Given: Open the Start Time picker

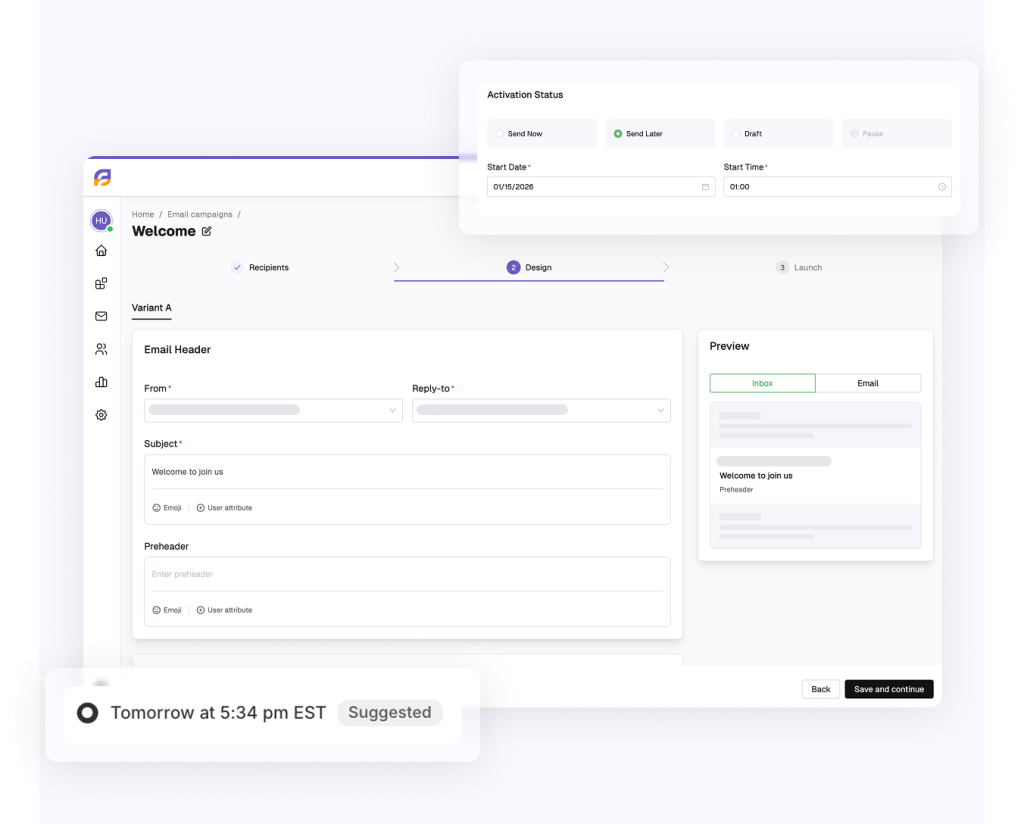Looking at the screenshot, I should click(837, 187).
